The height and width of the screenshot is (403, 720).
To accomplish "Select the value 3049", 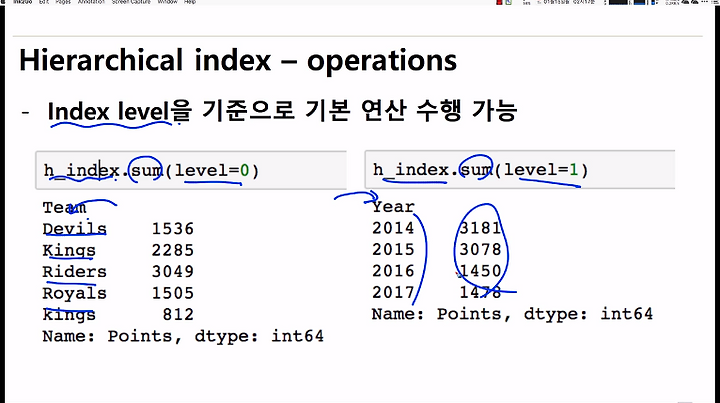I will pos(173,271).
